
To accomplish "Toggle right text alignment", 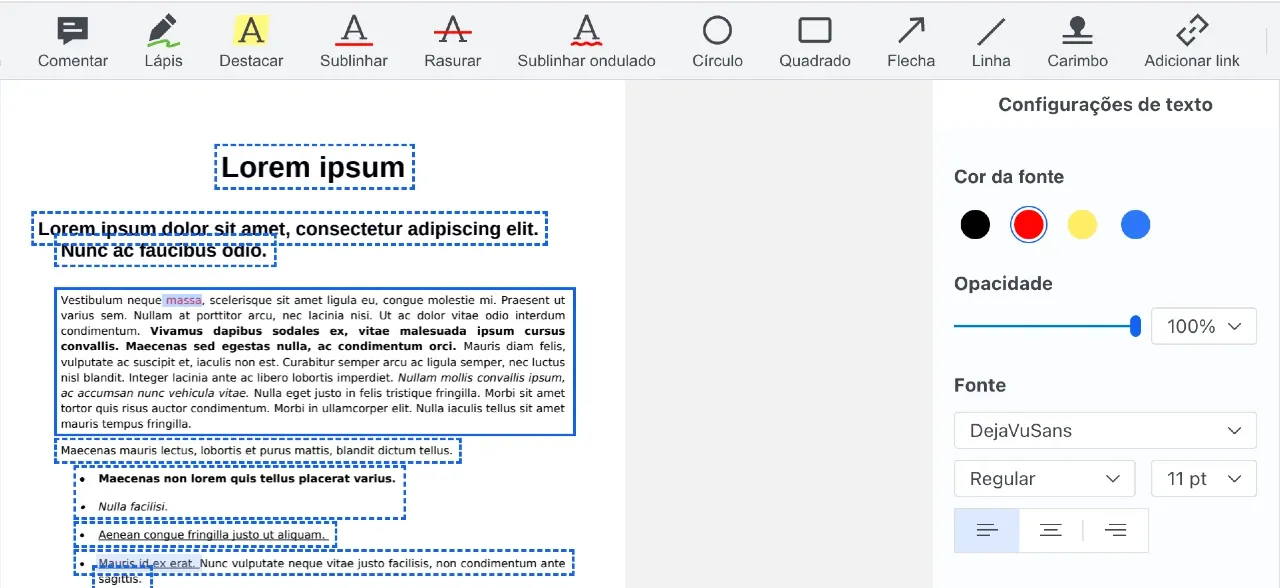I will pyautogui.click(x=1115, y=531).
